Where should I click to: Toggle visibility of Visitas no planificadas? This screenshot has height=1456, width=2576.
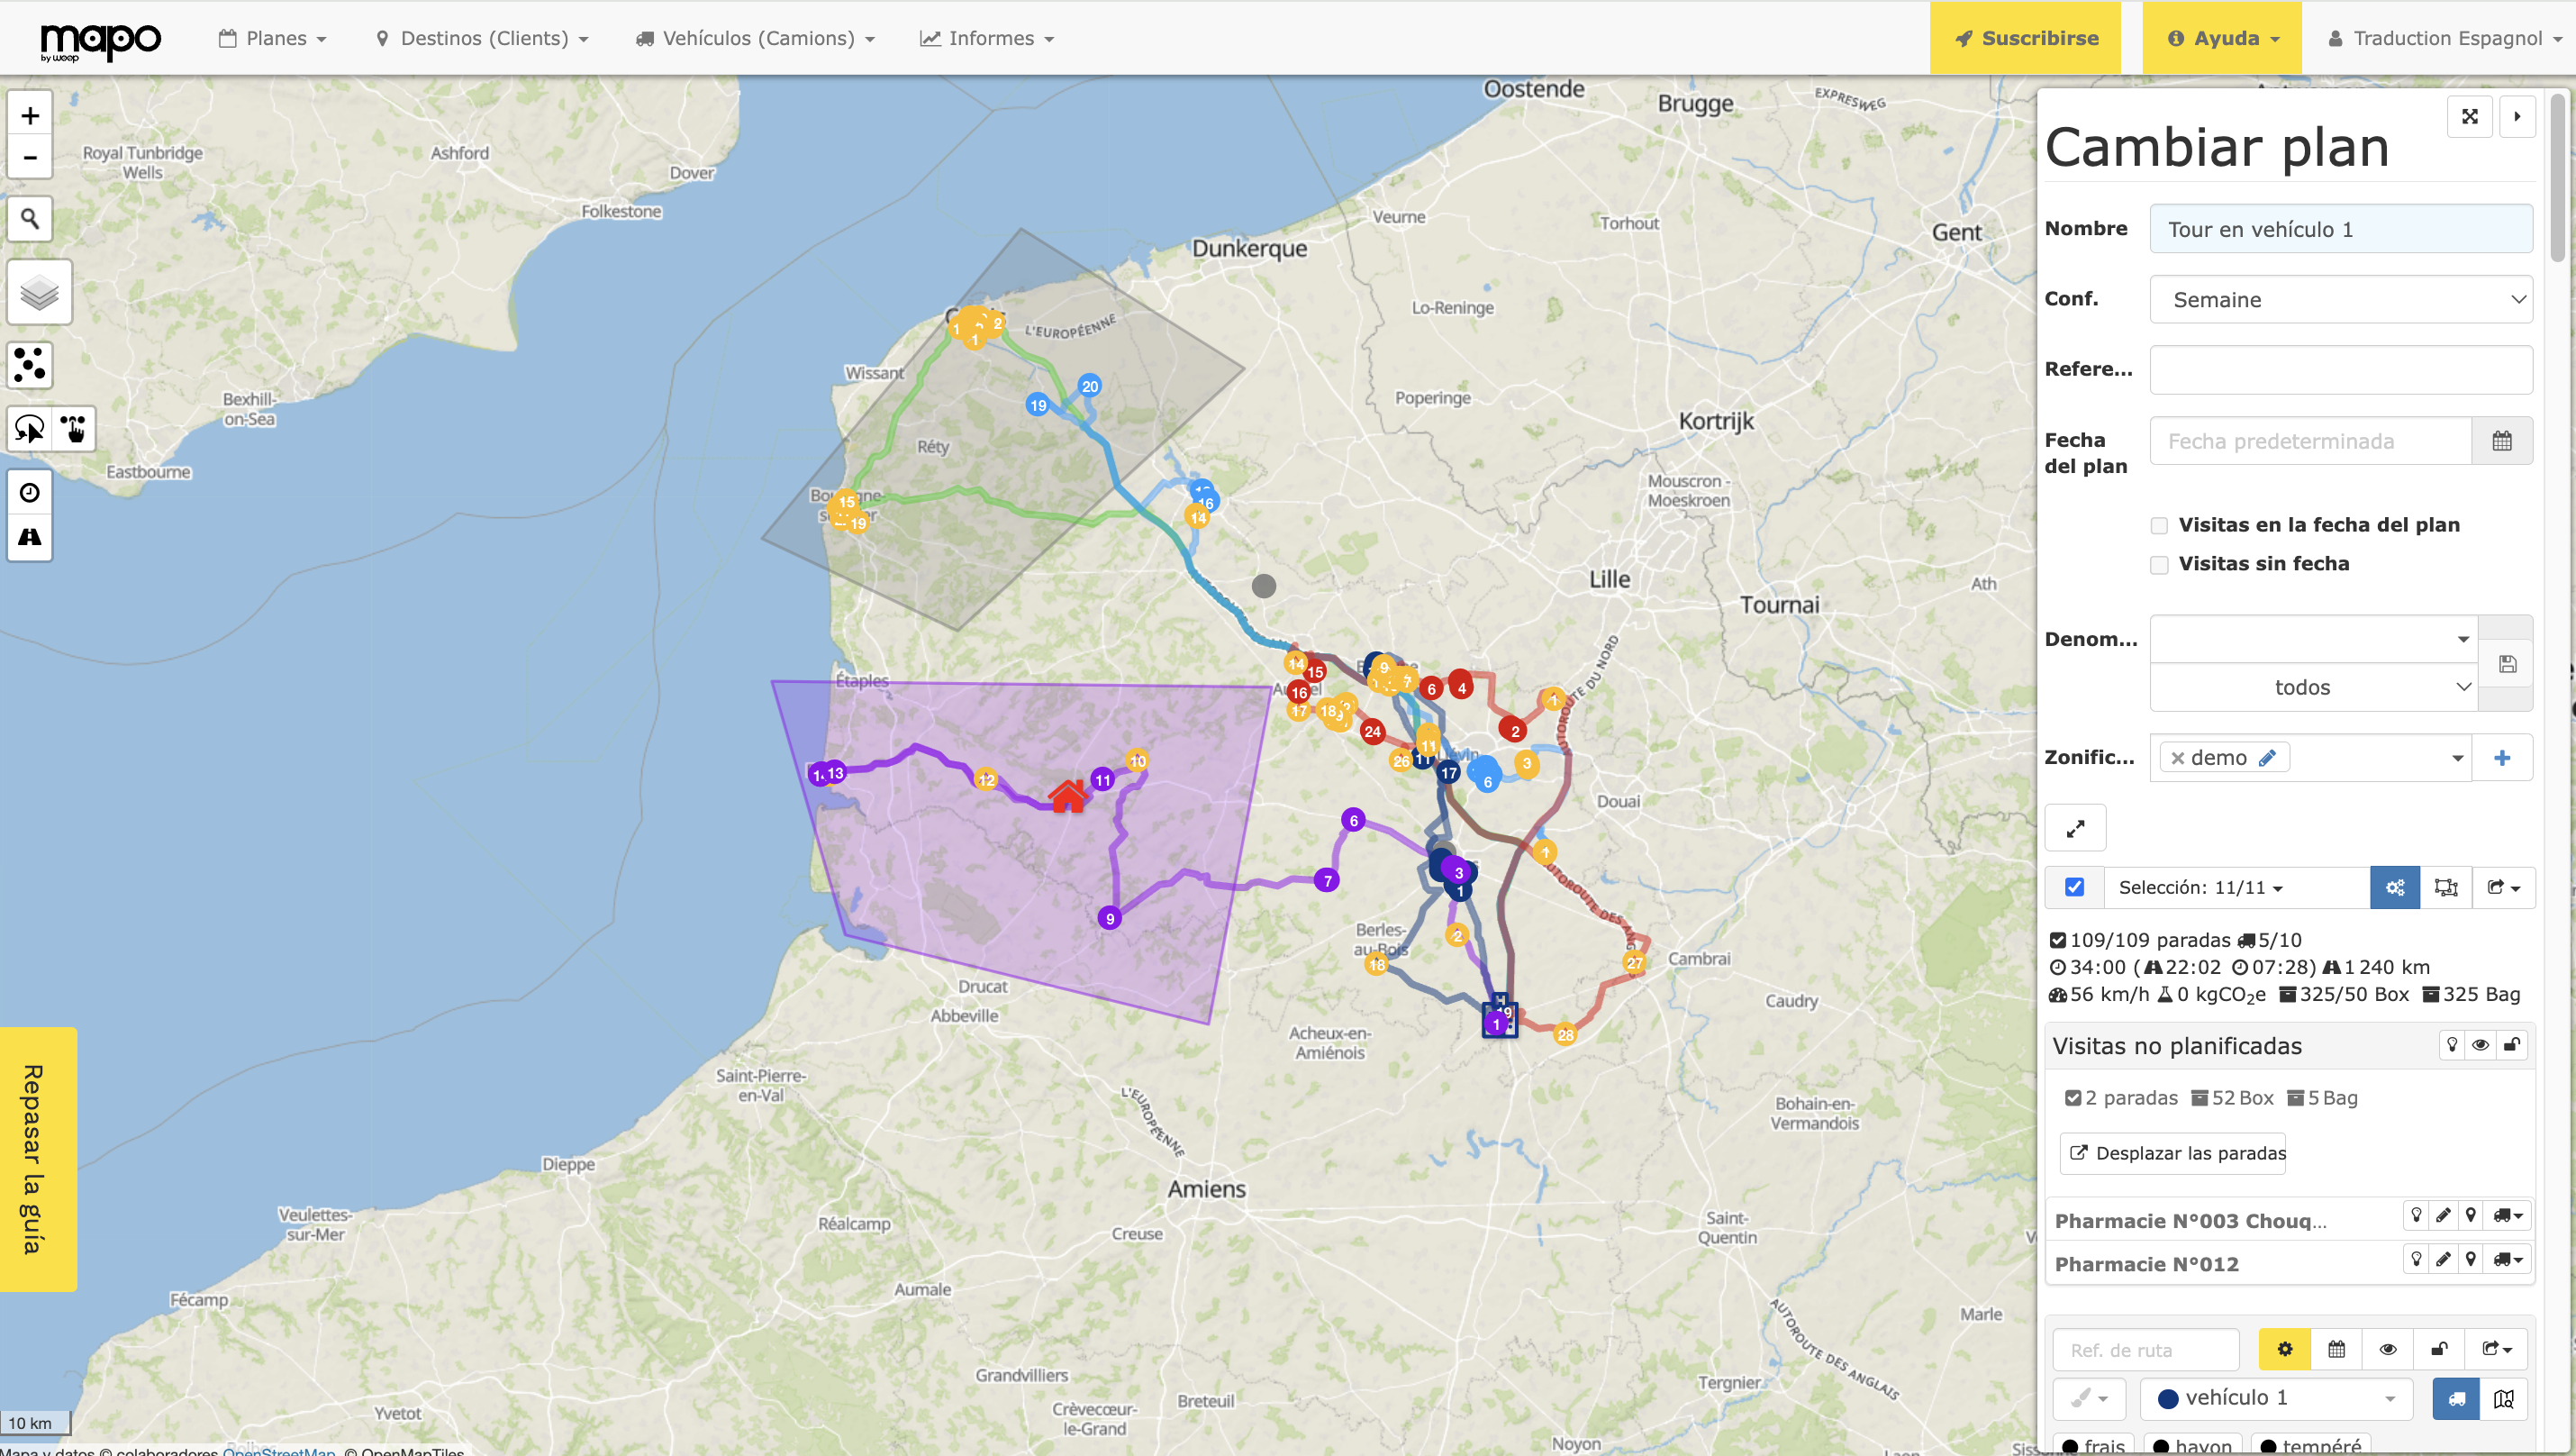(x=2480, y=1044)
